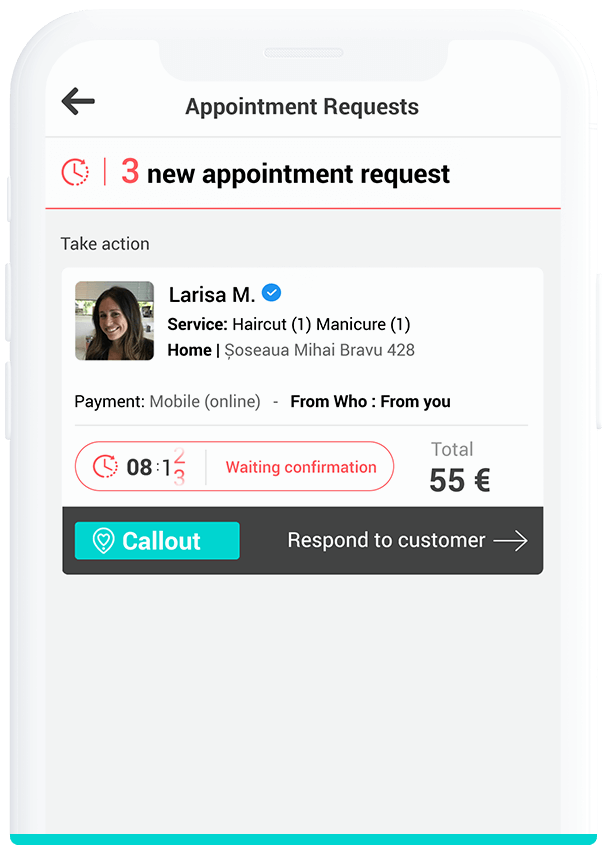The image size is (602, 851).
Task: Click the red number 3 request count
Action: click(x=130, y=172)
